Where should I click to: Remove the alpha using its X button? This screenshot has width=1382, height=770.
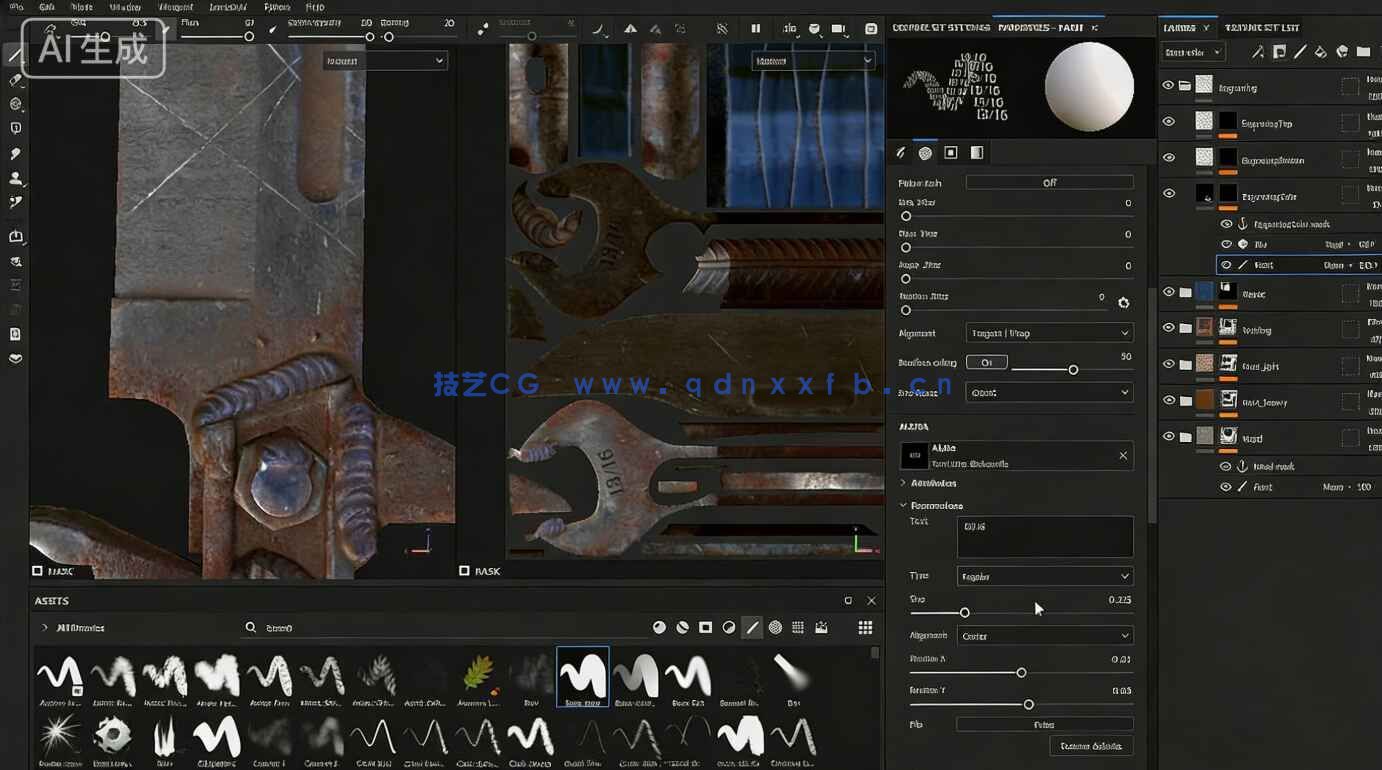click(1123, 456)
